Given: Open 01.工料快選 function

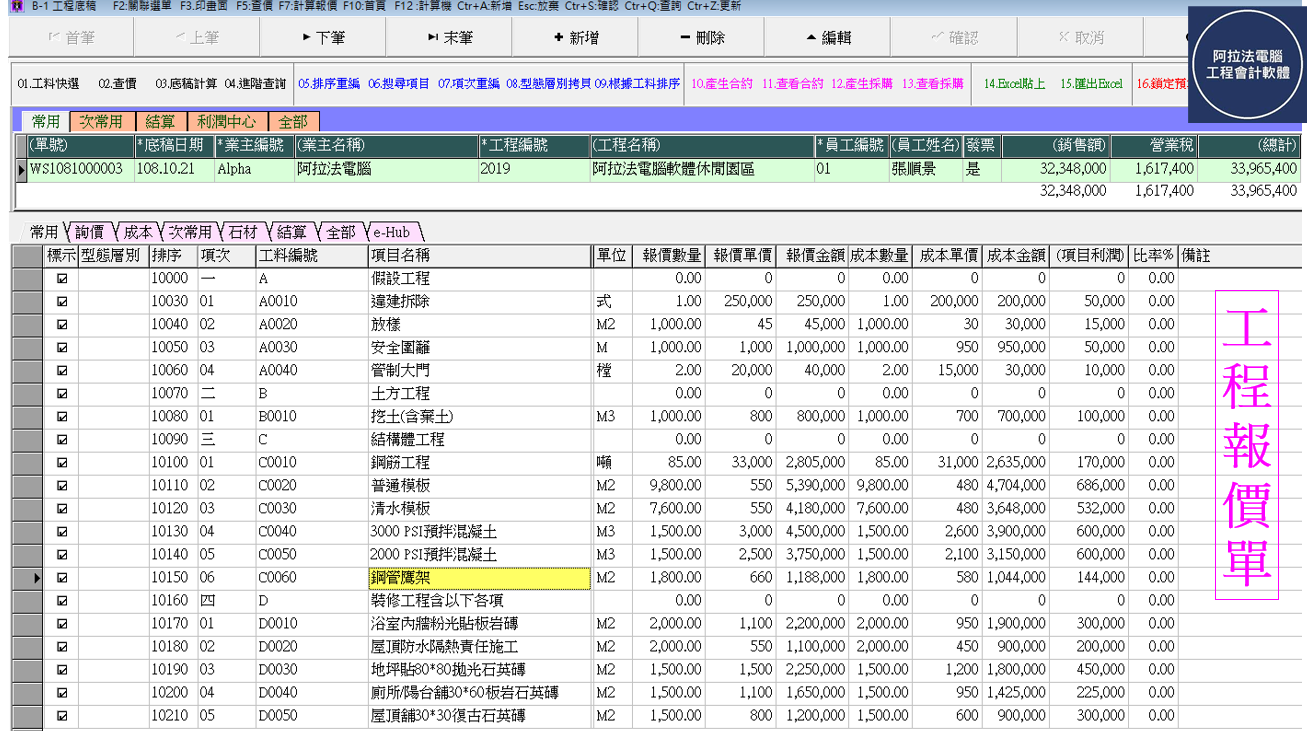Looking at the screenshot, I should (48, 84).
